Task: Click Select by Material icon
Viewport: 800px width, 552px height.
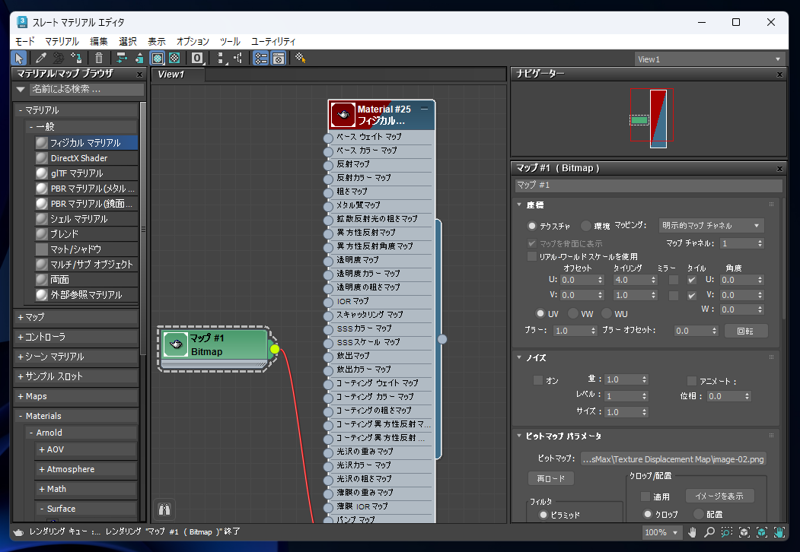Action: (300, 58)
